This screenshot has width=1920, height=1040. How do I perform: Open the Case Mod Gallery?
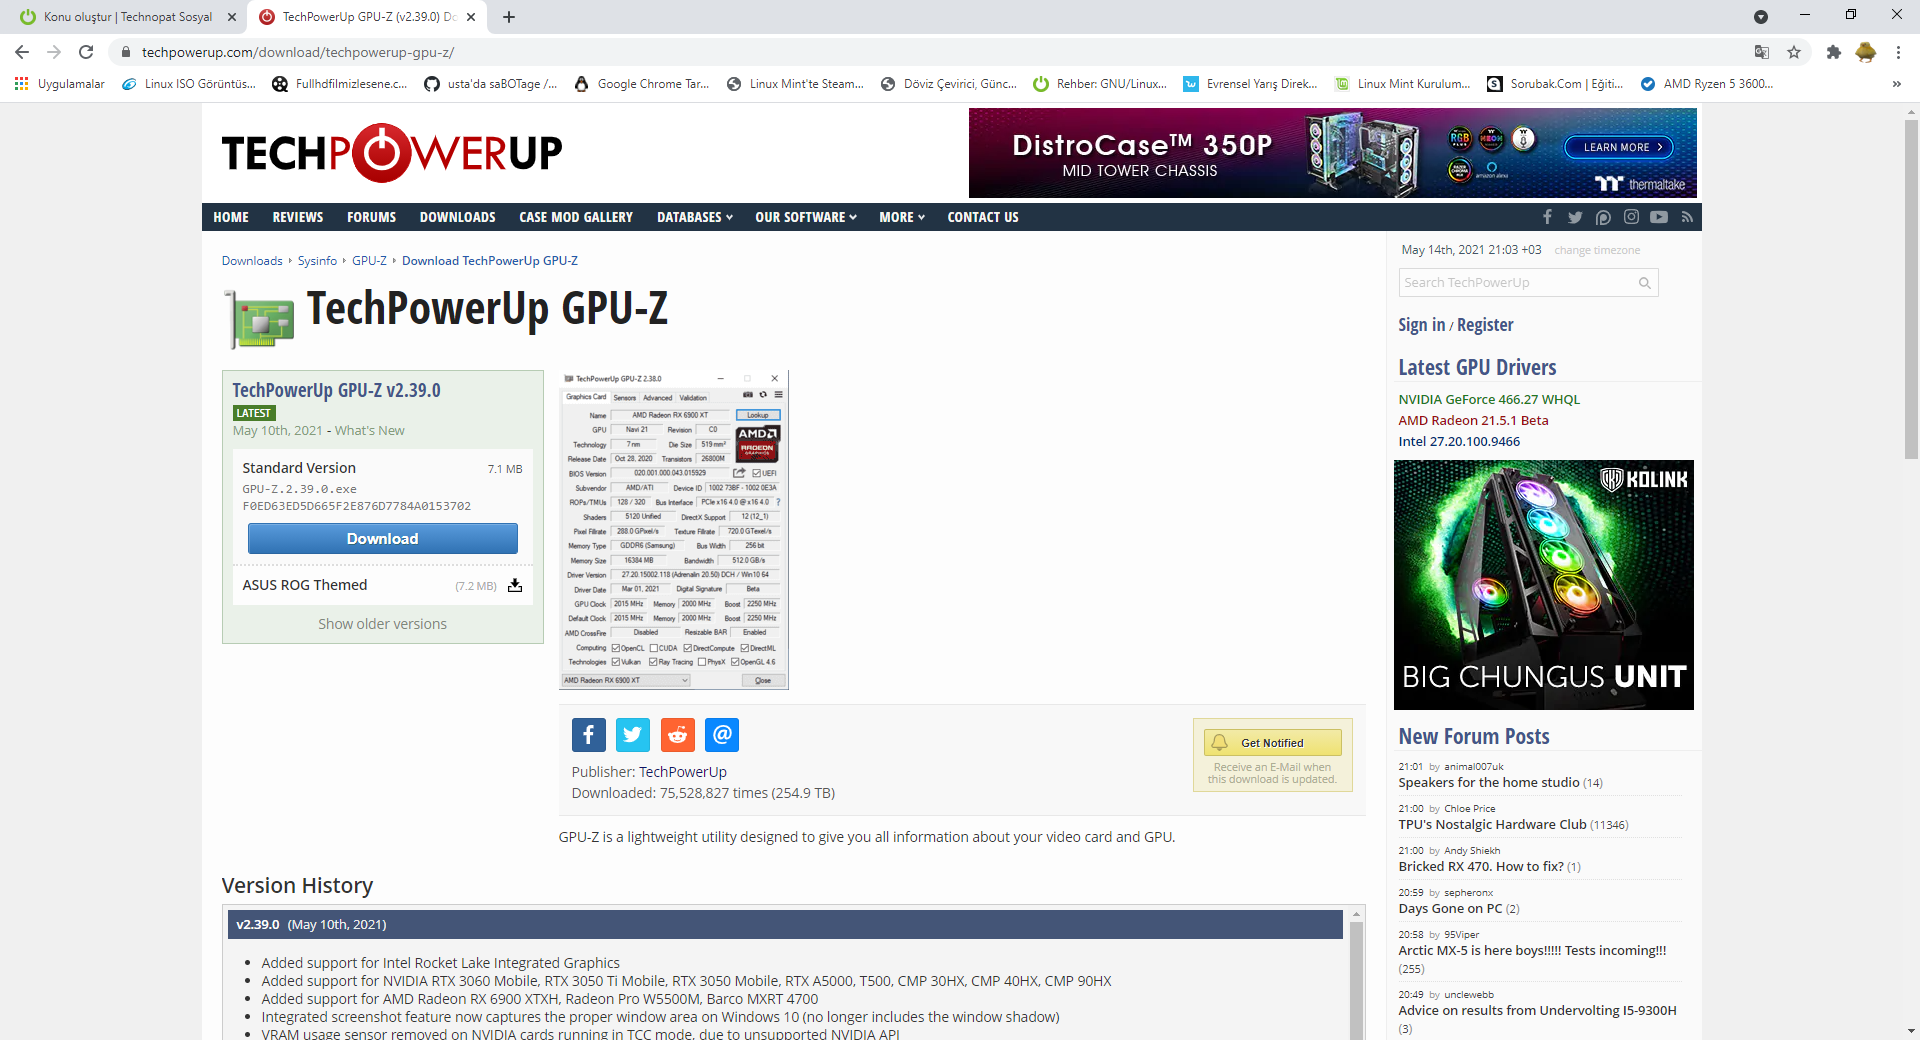tap(576, 217)
